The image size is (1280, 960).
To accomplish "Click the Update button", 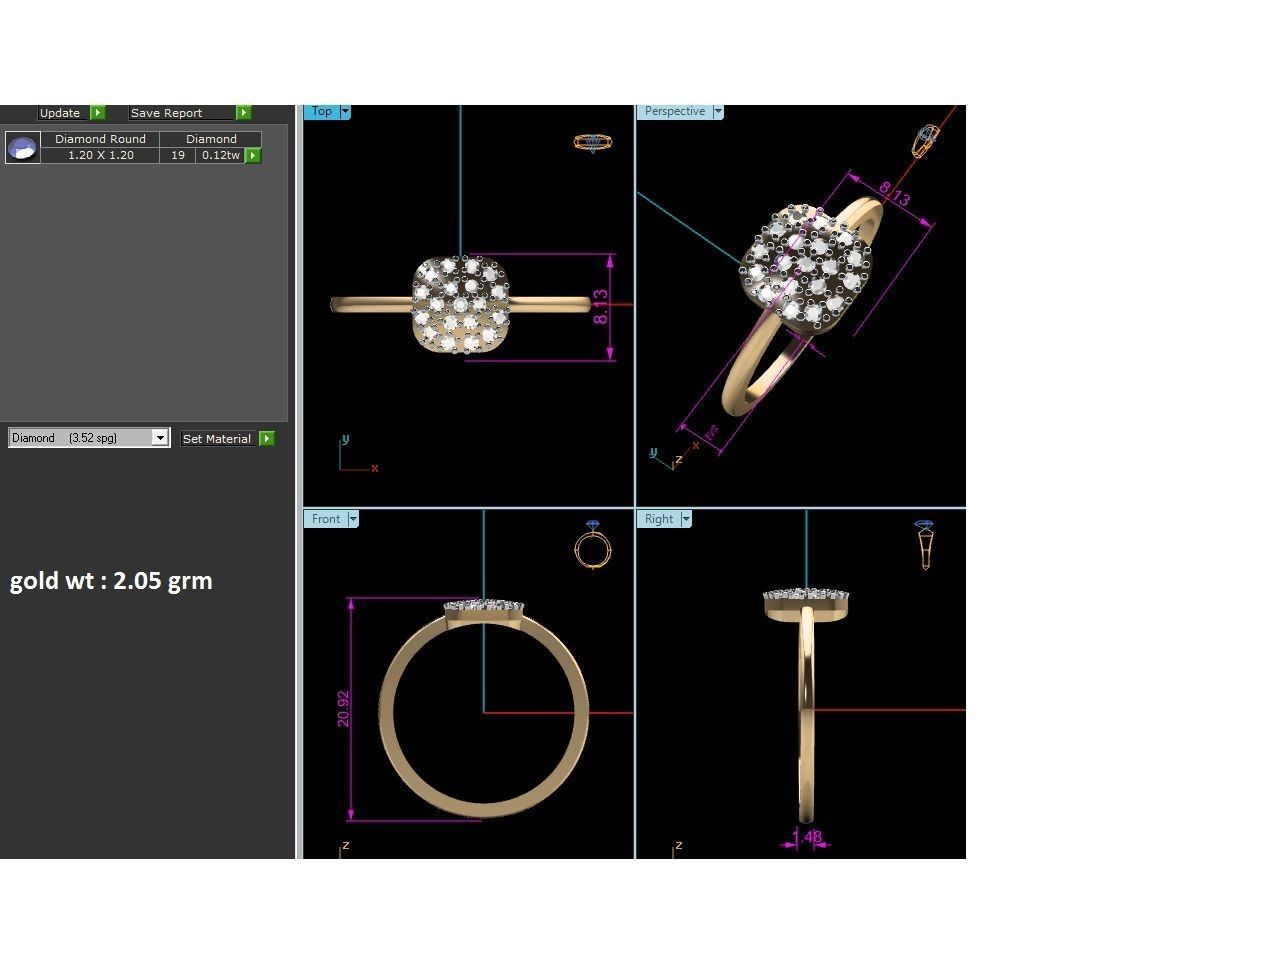I will (x=63, y=113).
